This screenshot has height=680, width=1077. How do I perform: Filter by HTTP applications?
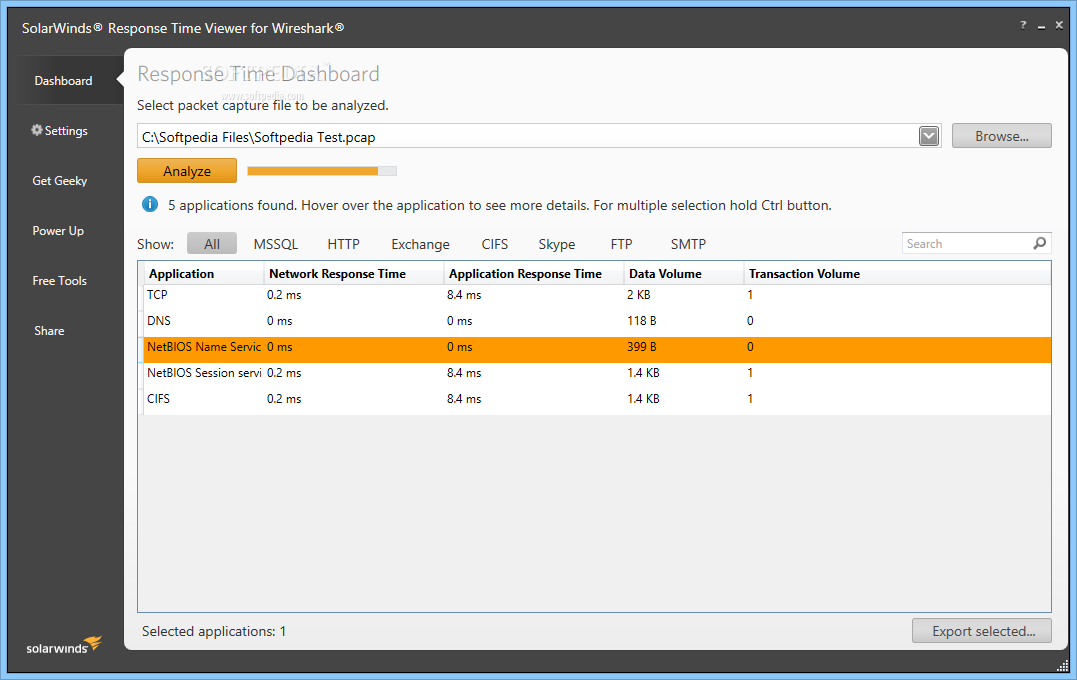coord(343,244)
